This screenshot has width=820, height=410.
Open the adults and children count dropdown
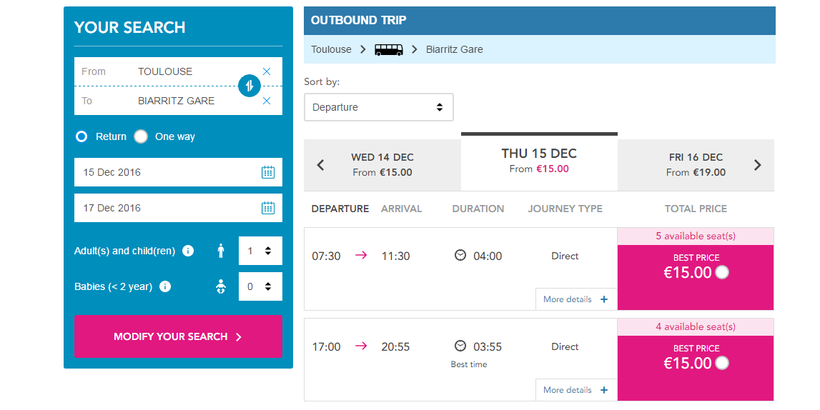click(x=260, y=251)
